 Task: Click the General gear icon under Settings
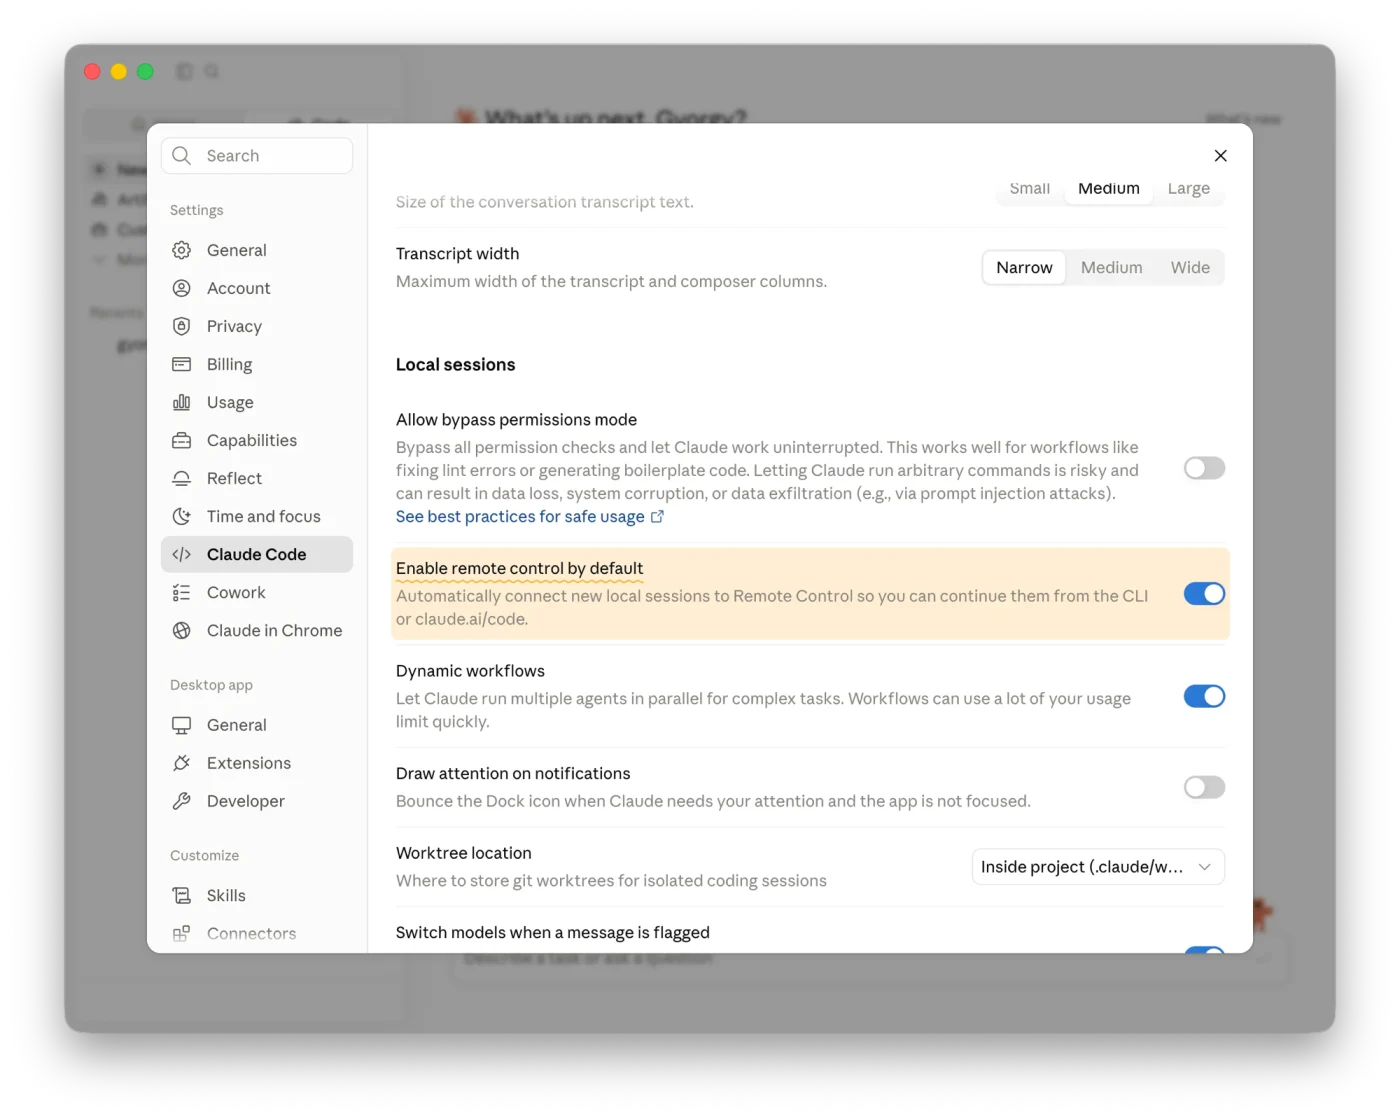(x=181, y=250)
